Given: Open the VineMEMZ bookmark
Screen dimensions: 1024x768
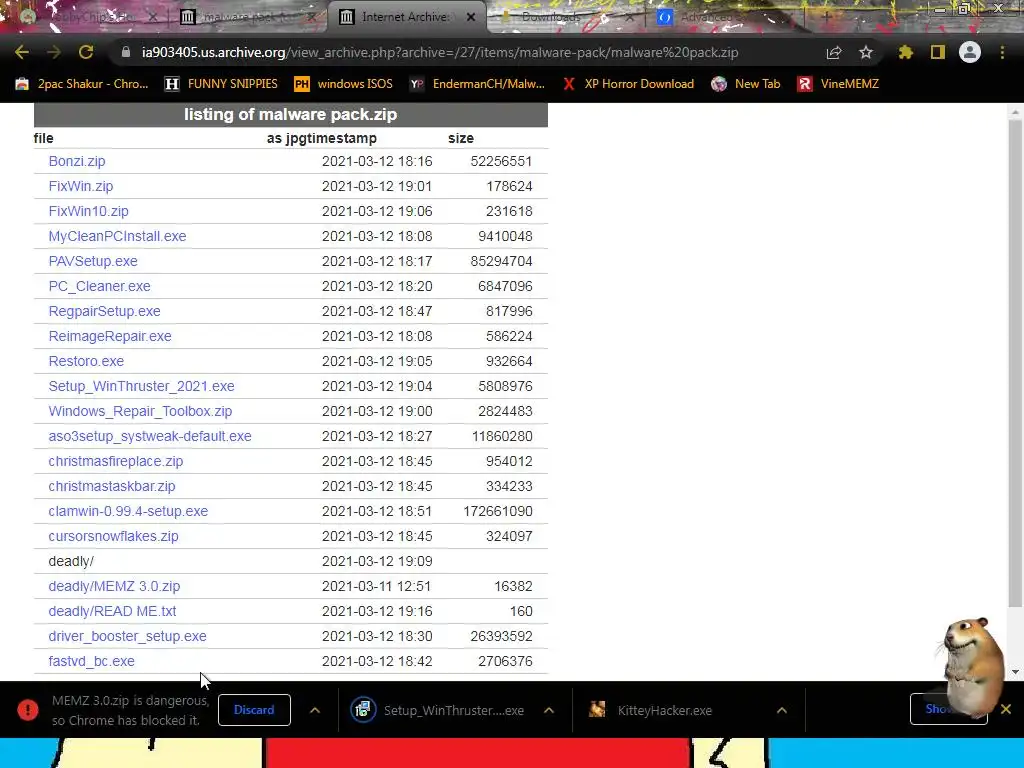Looking at the screenshot, I should [x=838, y=84].
